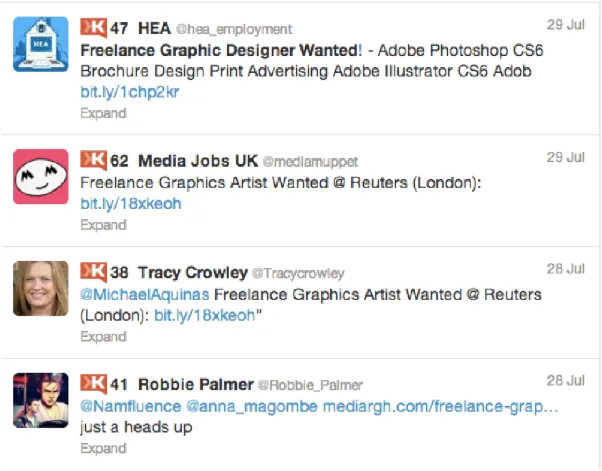Expand Tracy Crowley's tweet

pos(103,337)
